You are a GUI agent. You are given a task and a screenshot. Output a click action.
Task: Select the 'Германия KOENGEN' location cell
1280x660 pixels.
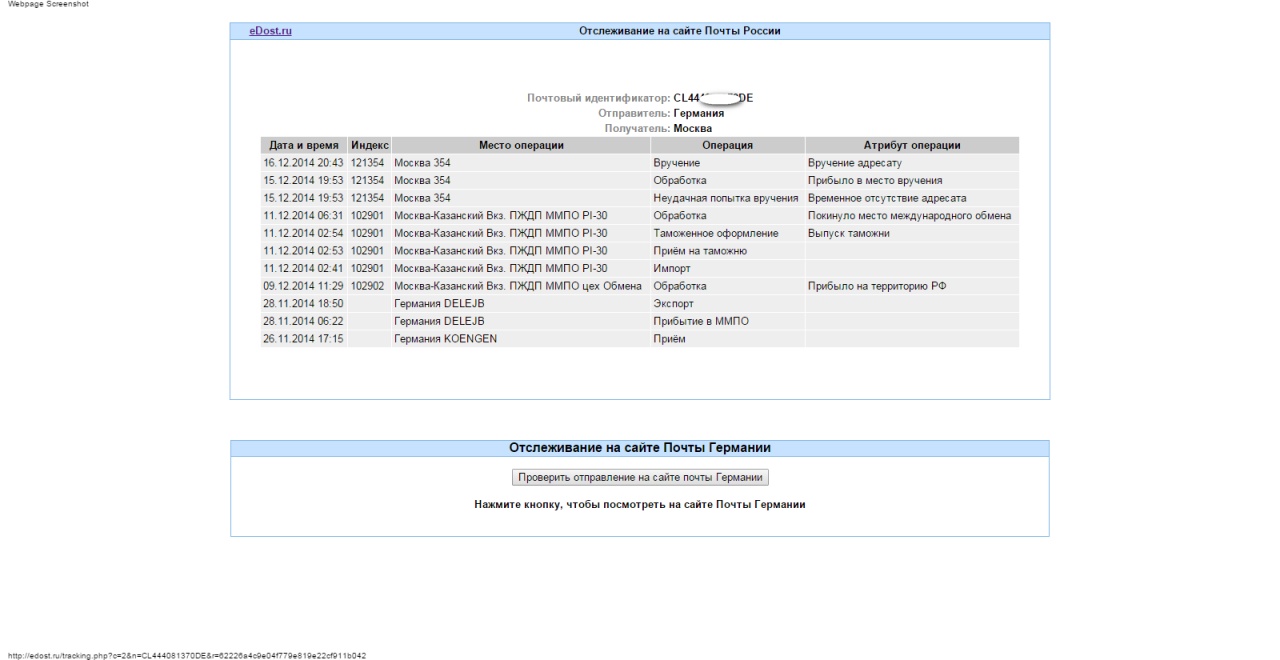[x=445, y=339]
